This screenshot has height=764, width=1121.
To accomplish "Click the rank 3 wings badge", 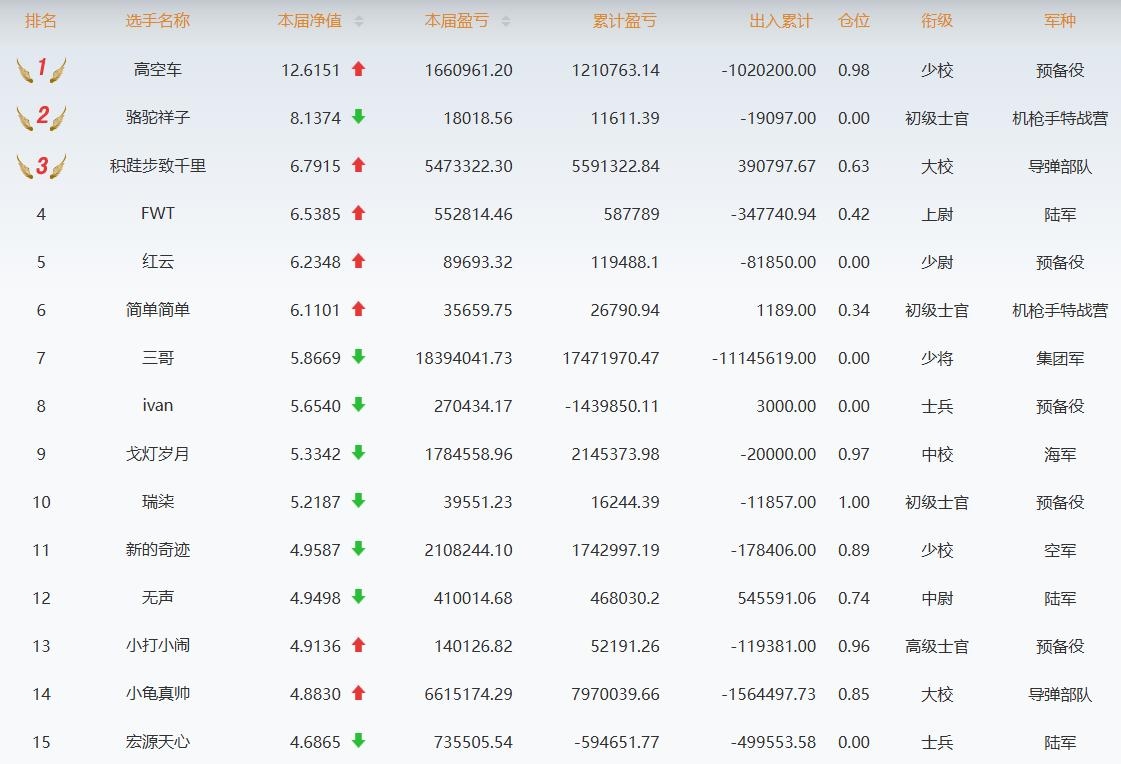I will [41, 165].
